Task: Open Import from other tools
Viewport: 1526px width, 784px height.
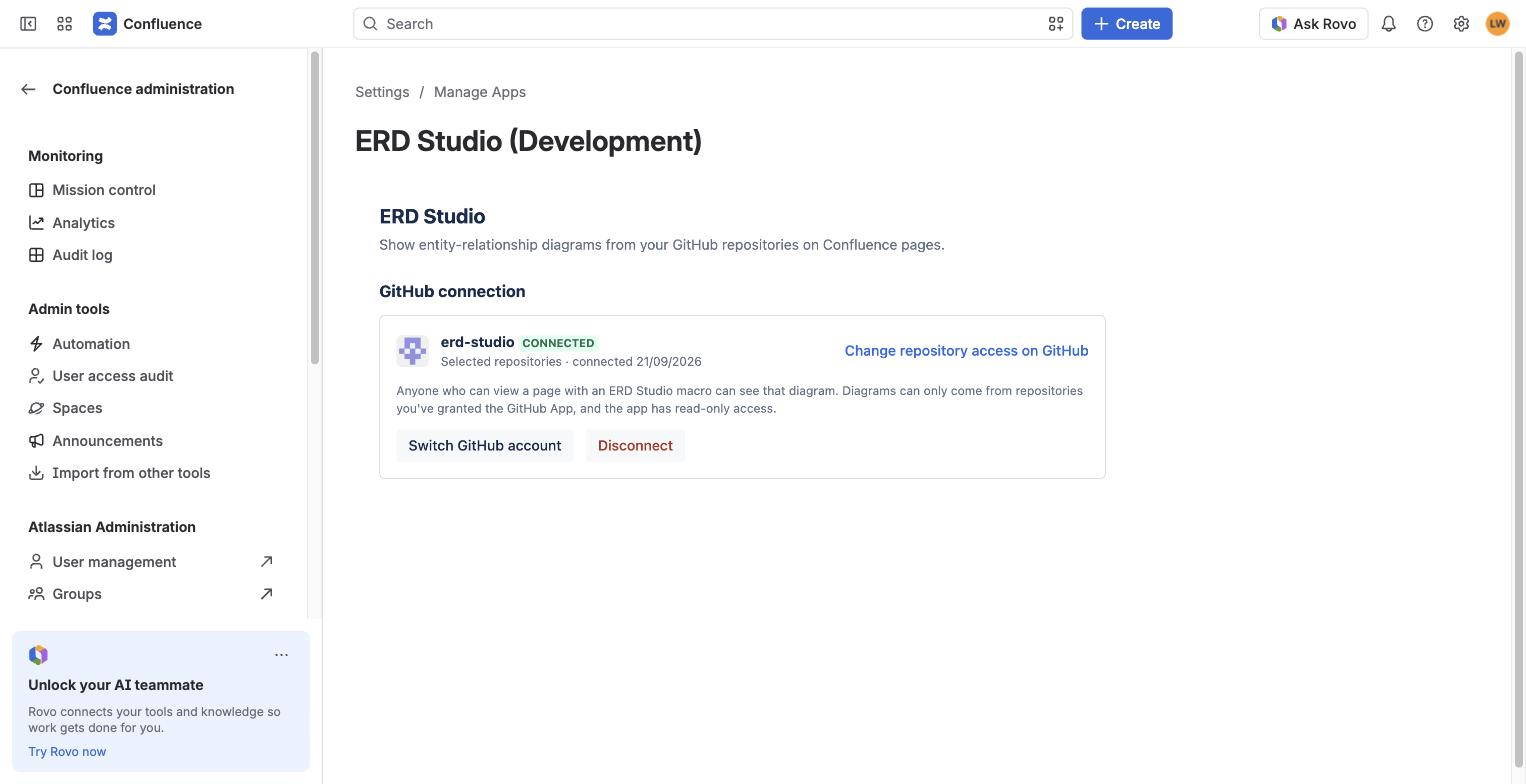Action: point(131,473)
